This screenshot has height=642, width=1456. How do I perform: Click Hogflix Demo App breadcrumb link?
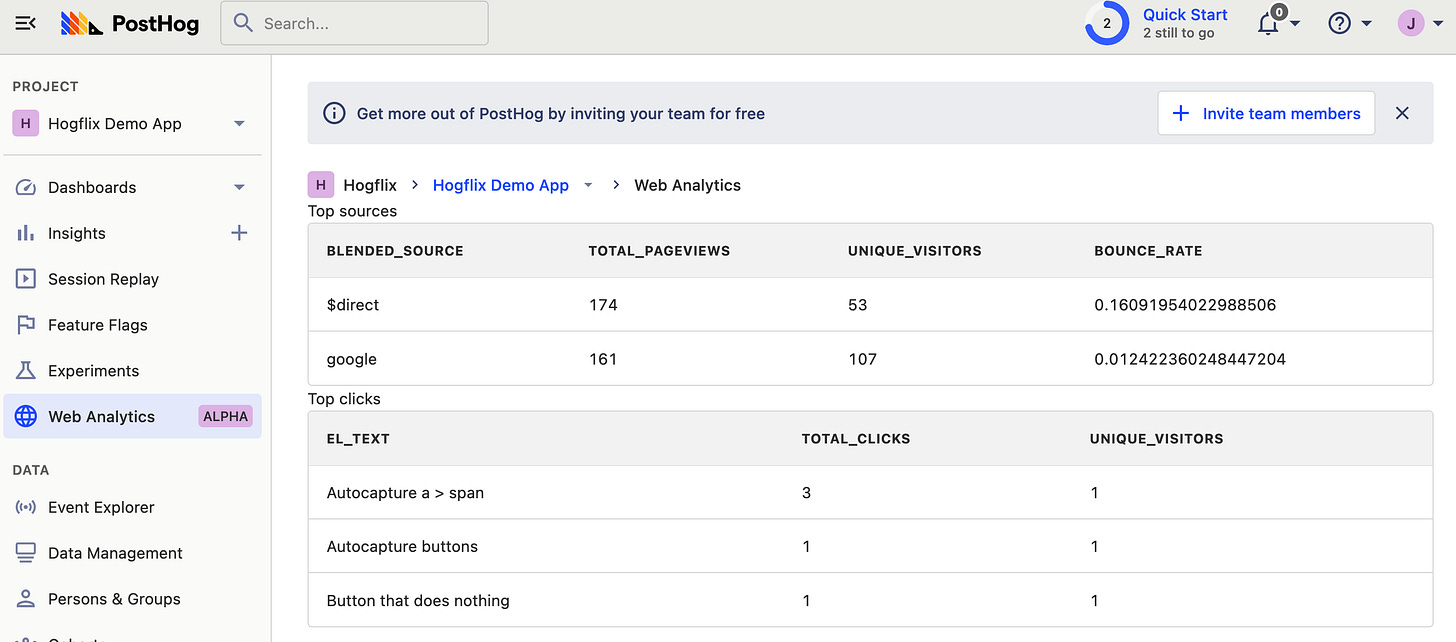tap(500, 185)
